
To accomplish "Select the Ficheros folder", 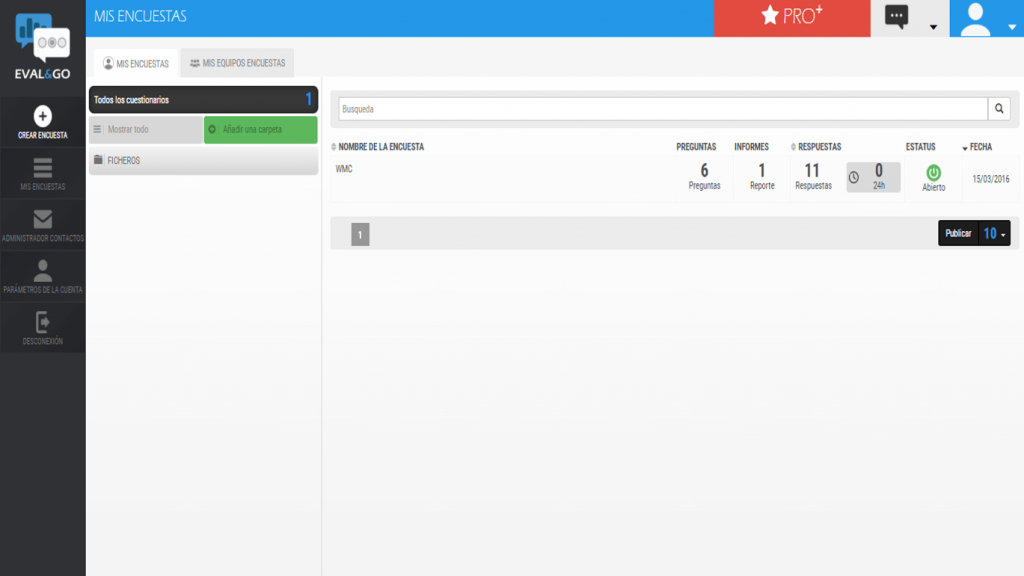I will tap(203, 161).
